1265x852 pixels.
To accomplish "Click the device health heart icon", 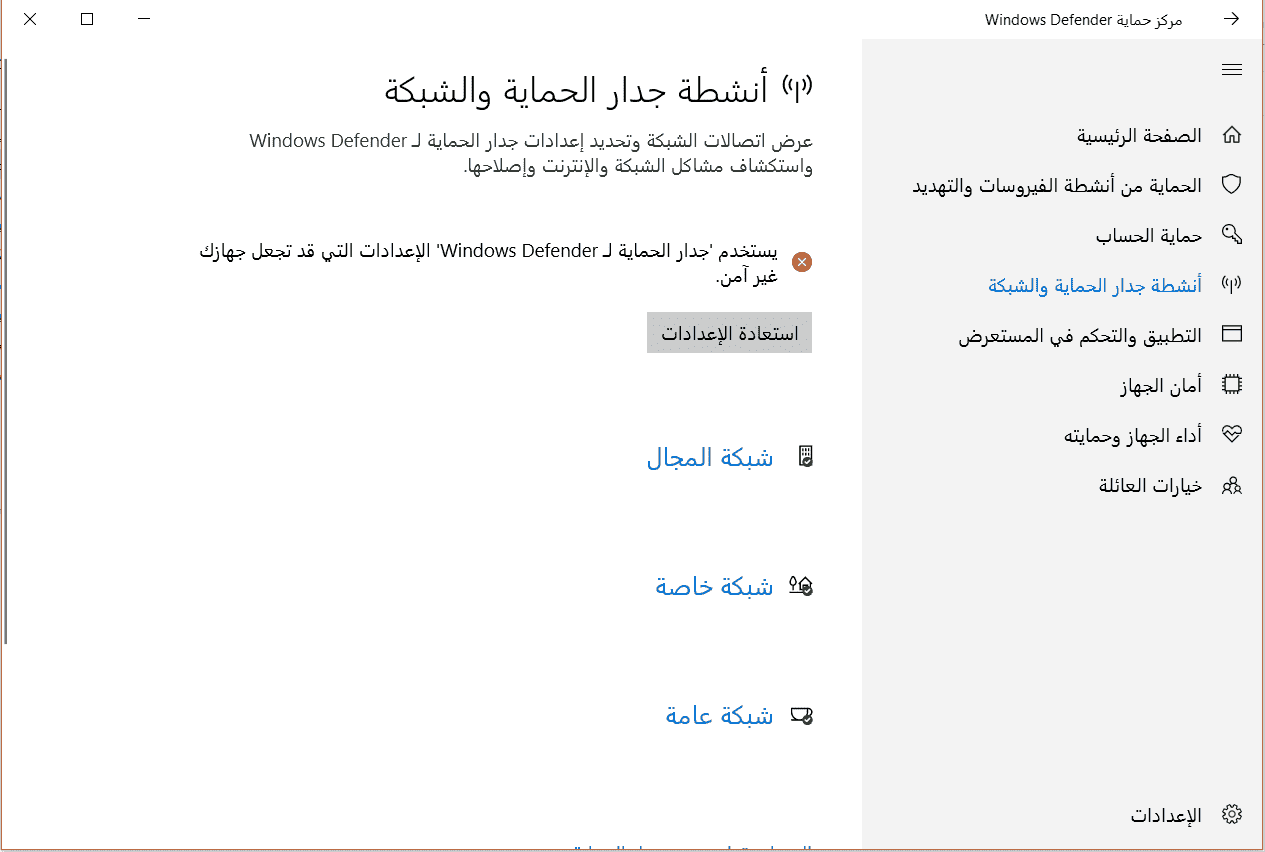I will pos(1232,435).
